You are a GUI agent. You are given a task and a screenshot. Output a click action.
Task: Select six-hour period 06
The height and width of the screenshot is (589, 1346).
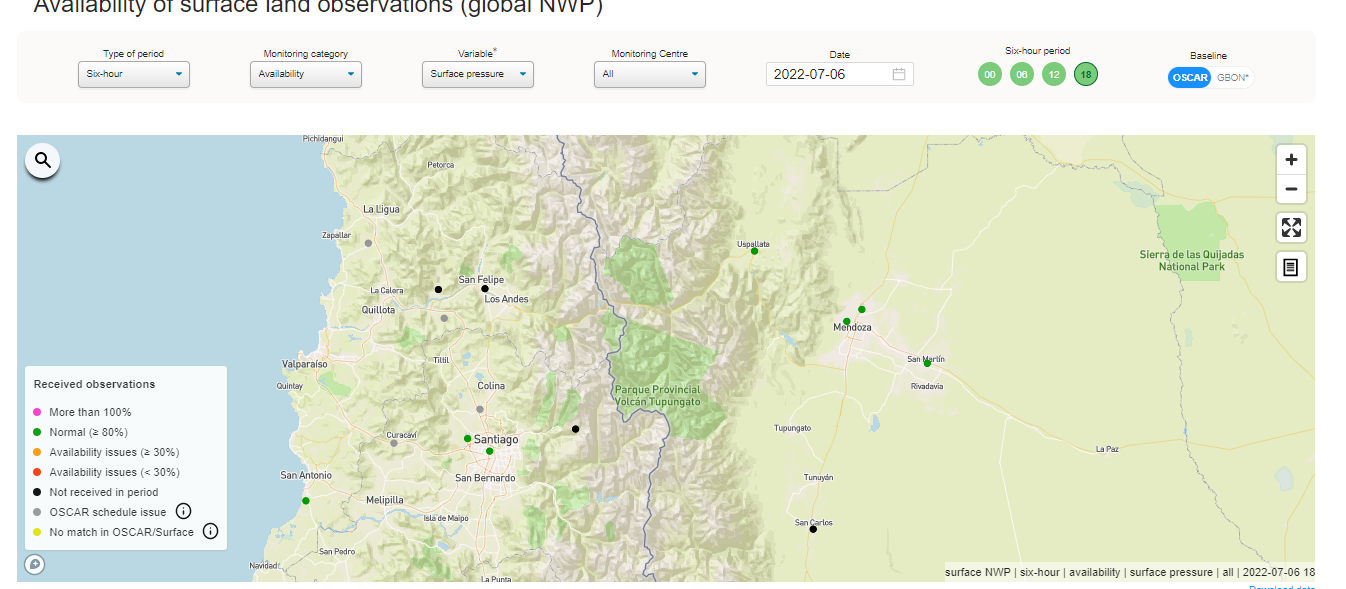click(x=1022, y=75)
